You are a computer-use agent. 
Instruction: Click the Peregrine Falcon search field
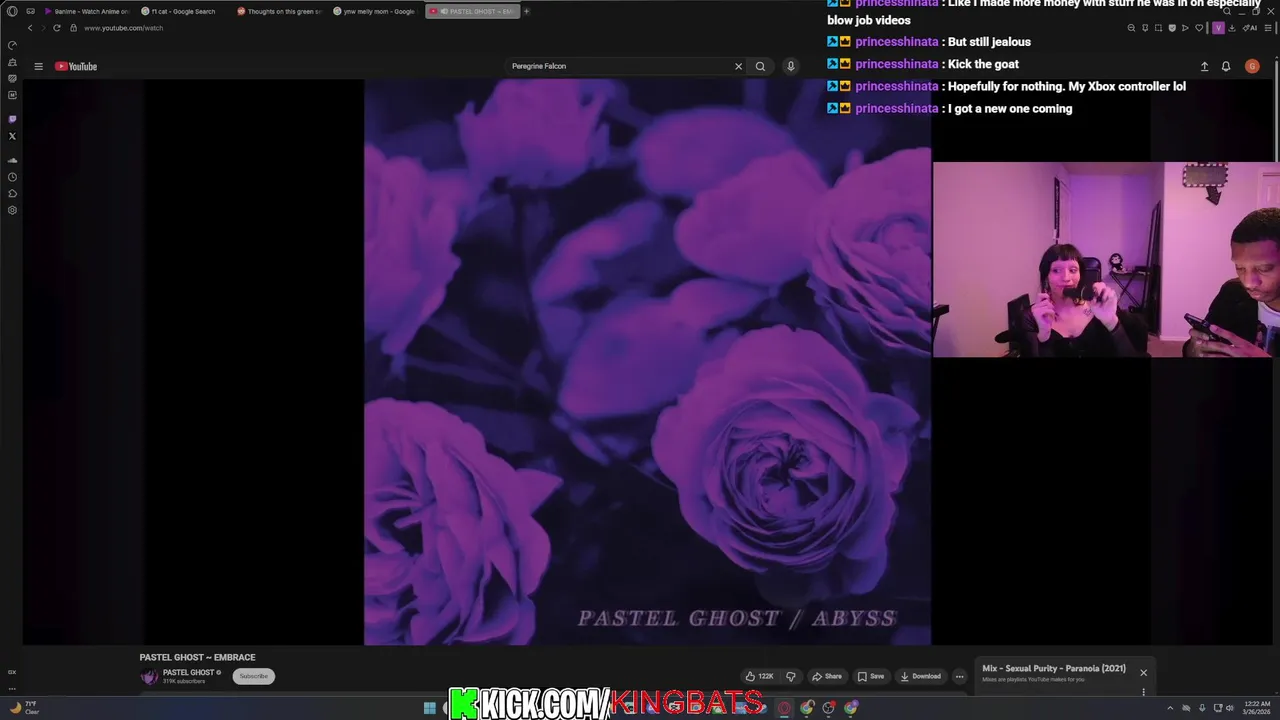(x=620, y=66)
